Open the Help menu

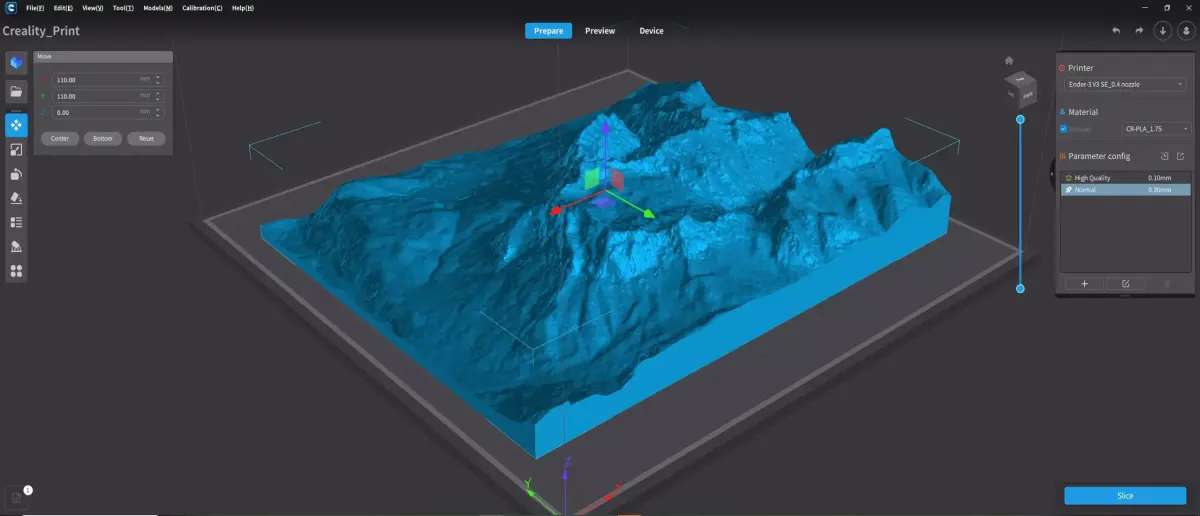(242, 7)
